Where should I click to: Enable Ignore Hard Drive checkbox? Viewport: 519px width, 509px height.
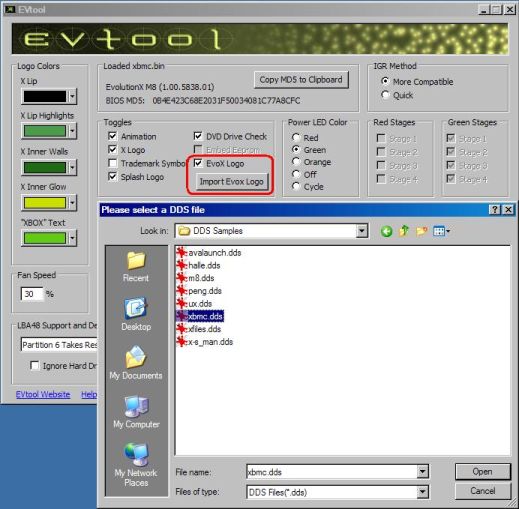[34, 366]
